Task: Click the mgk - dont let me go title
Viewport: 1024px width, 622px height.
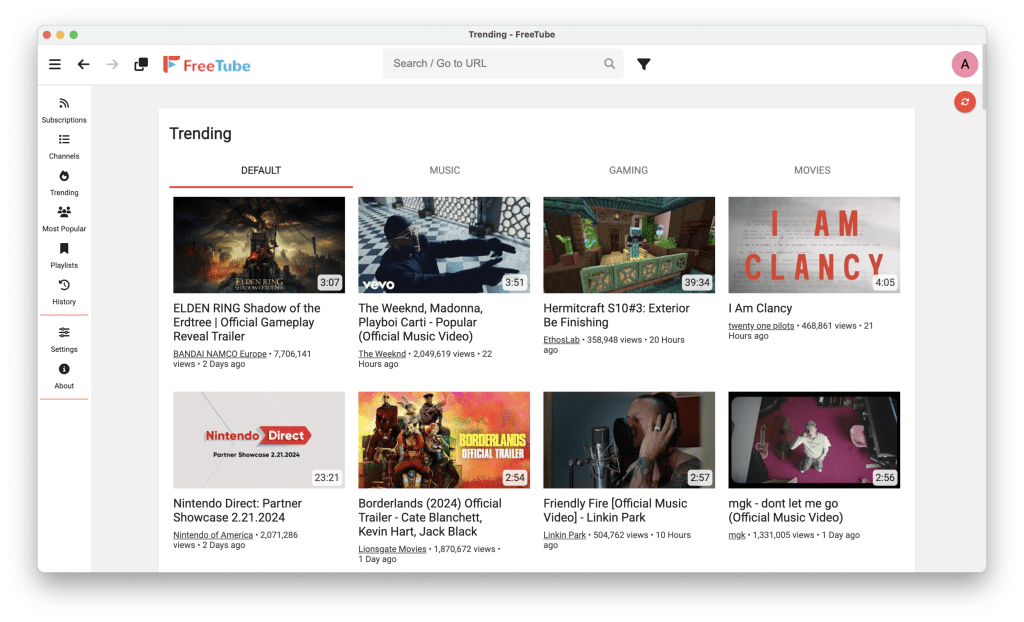Action: 786,510
